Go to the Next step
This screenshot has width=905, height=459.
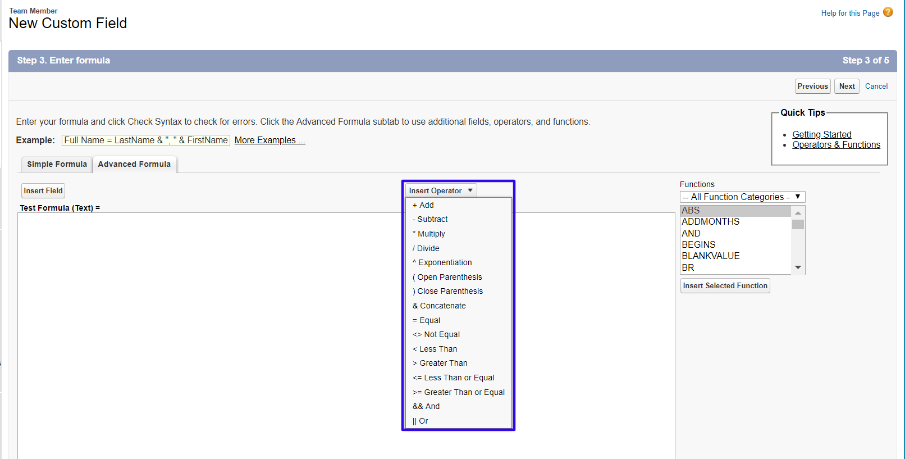tap(847, 86)
